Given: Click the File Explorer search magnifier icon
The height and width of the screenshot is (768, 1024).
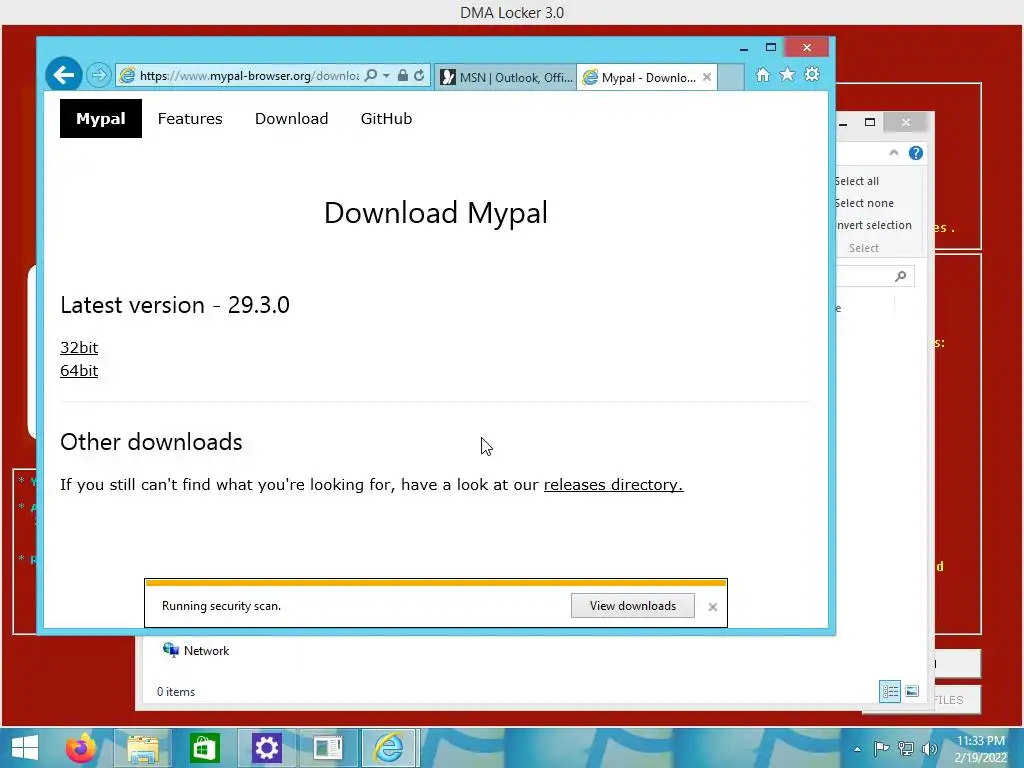Looking at the screenshot, I should coord(901,276).
